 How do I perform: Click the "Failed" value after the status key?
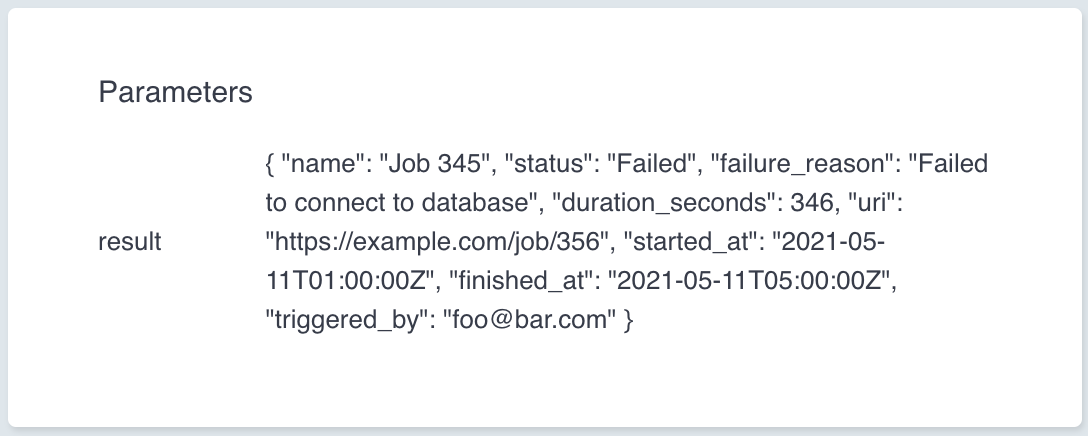click(x=653, y=164)
